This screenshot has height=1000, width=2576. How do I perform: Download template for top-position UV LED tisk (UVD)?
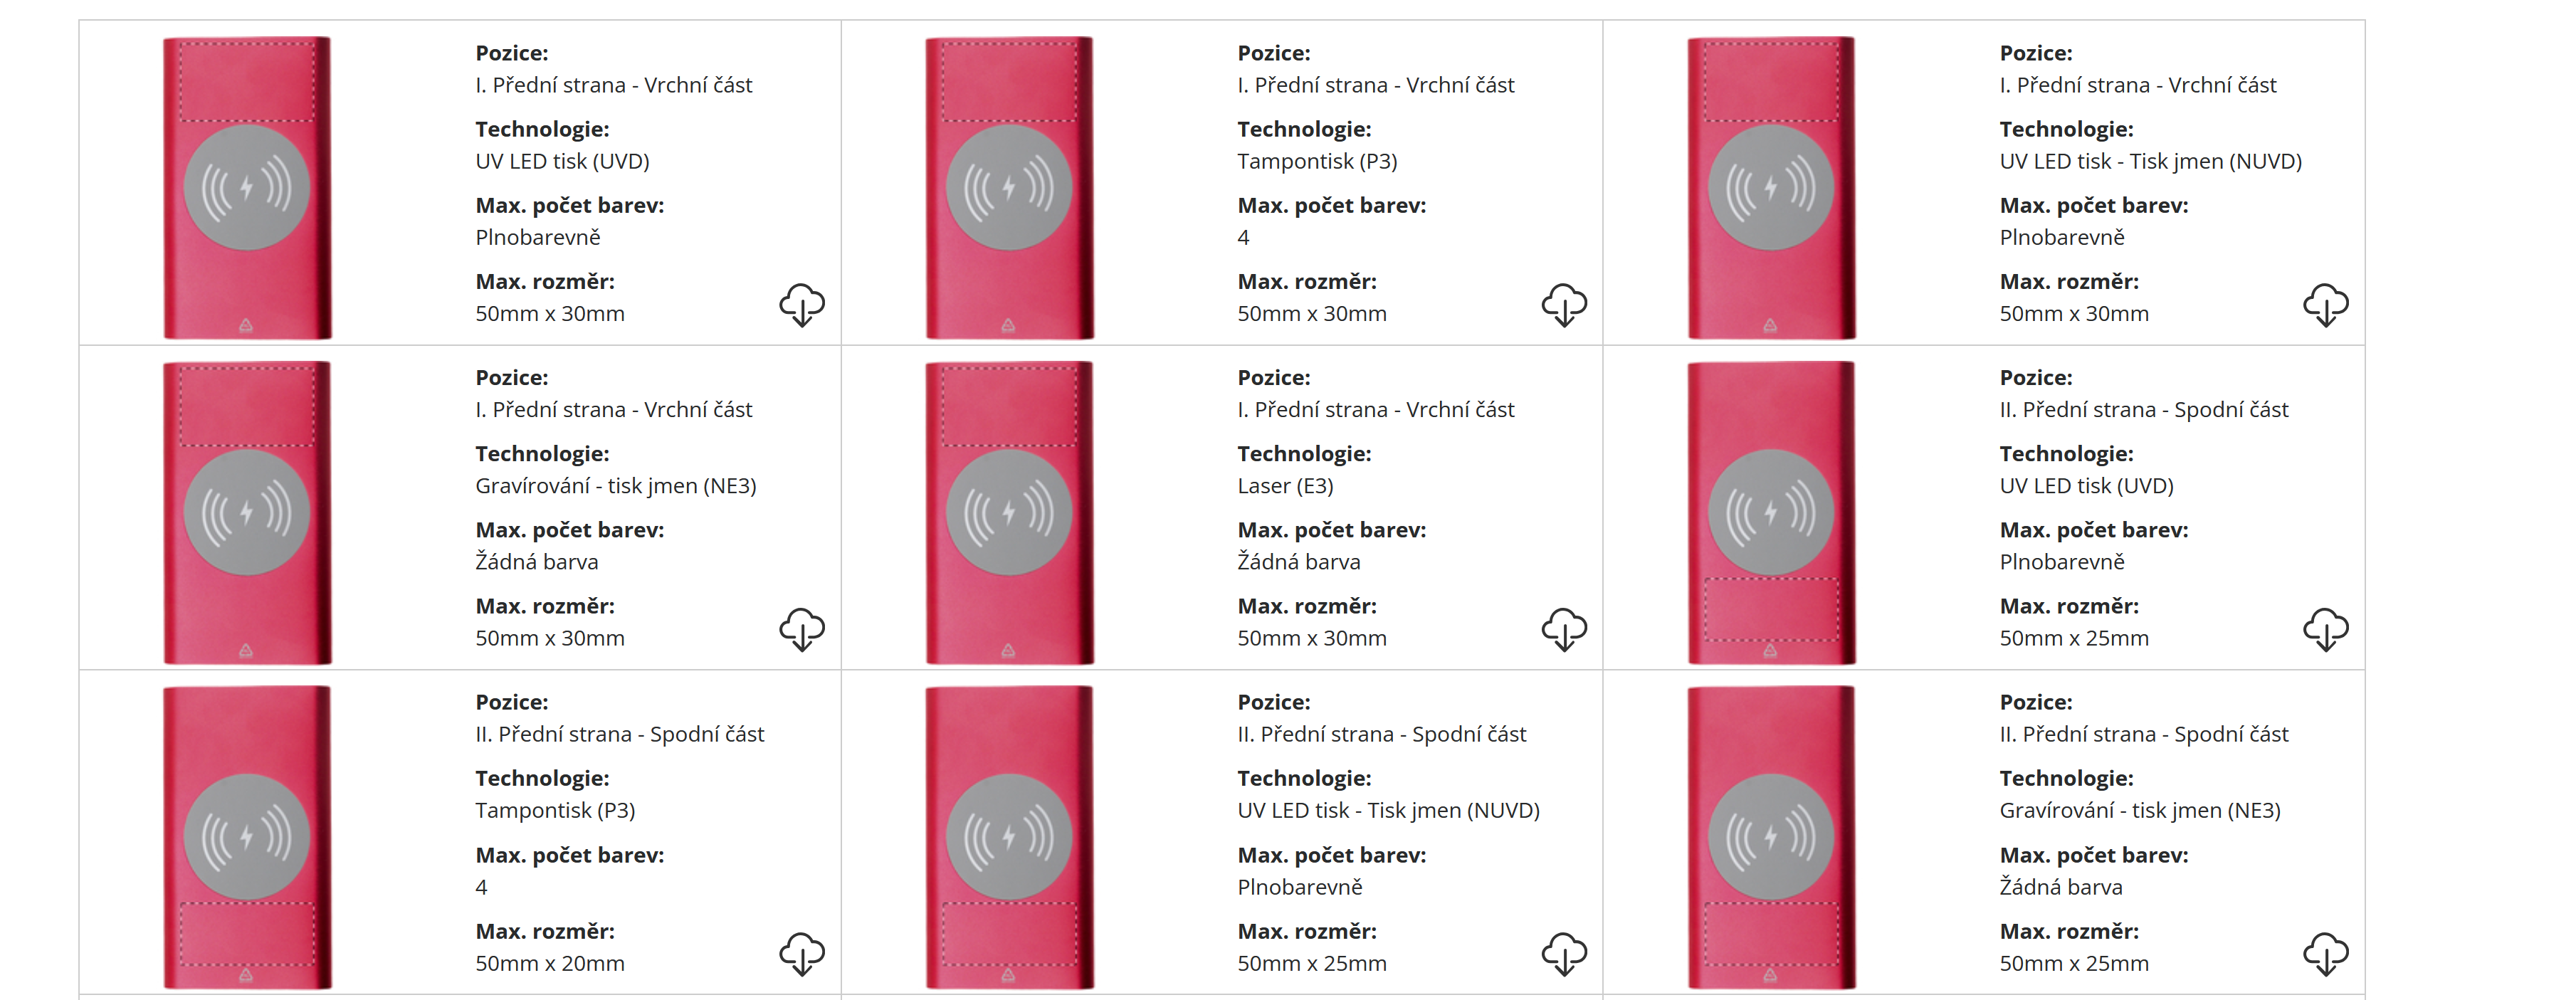pos(802,305)
